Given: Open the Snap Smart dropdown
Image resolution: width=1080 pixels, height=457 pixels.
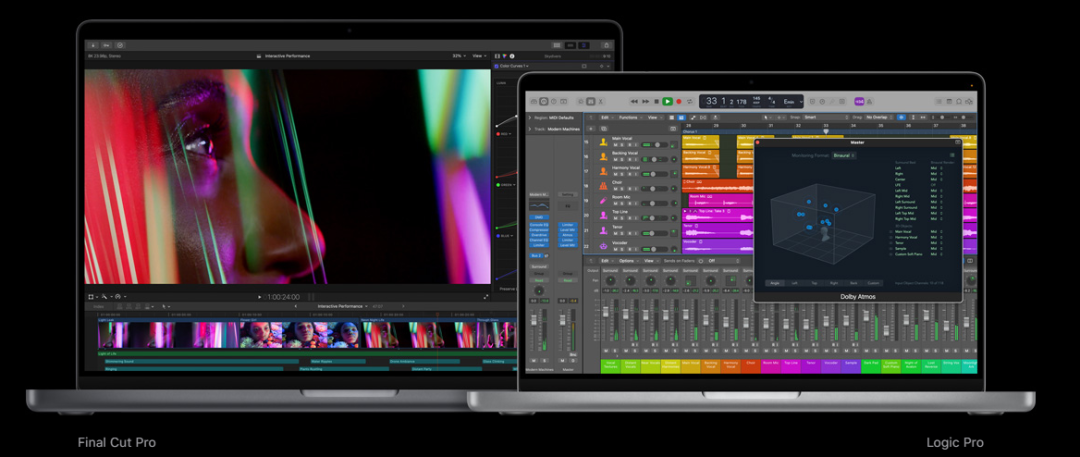Looking at the screenshot, I should tap(825, 117).
